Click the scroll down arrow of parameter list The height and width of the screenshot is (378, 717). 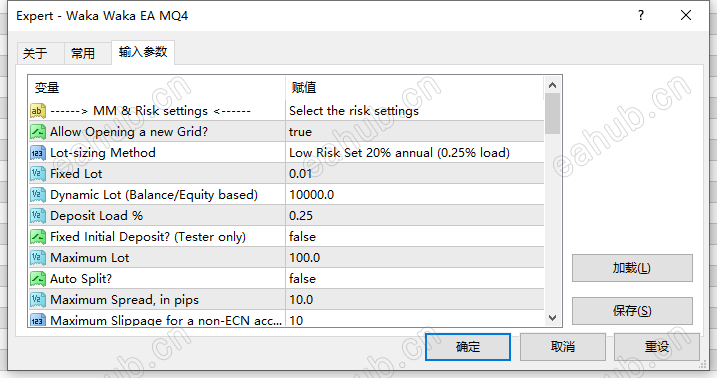[552, 318]
